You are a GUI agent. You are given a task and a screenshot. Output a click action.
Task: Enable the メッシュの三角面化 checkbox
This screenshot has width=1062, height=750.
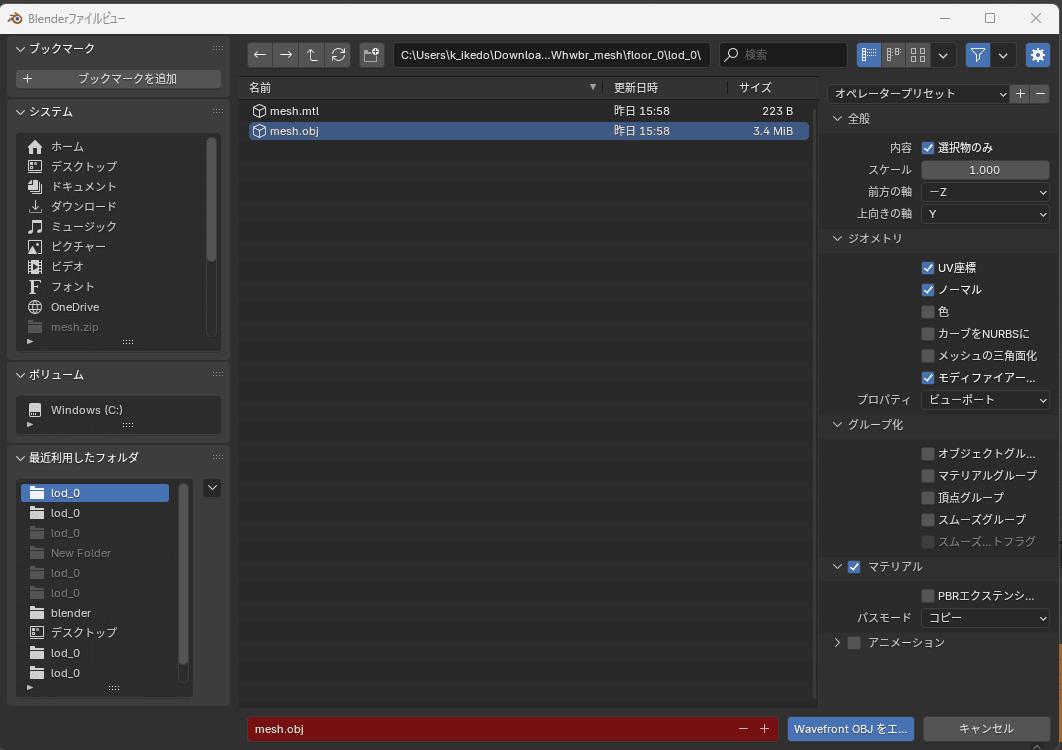tap(928, 356)
